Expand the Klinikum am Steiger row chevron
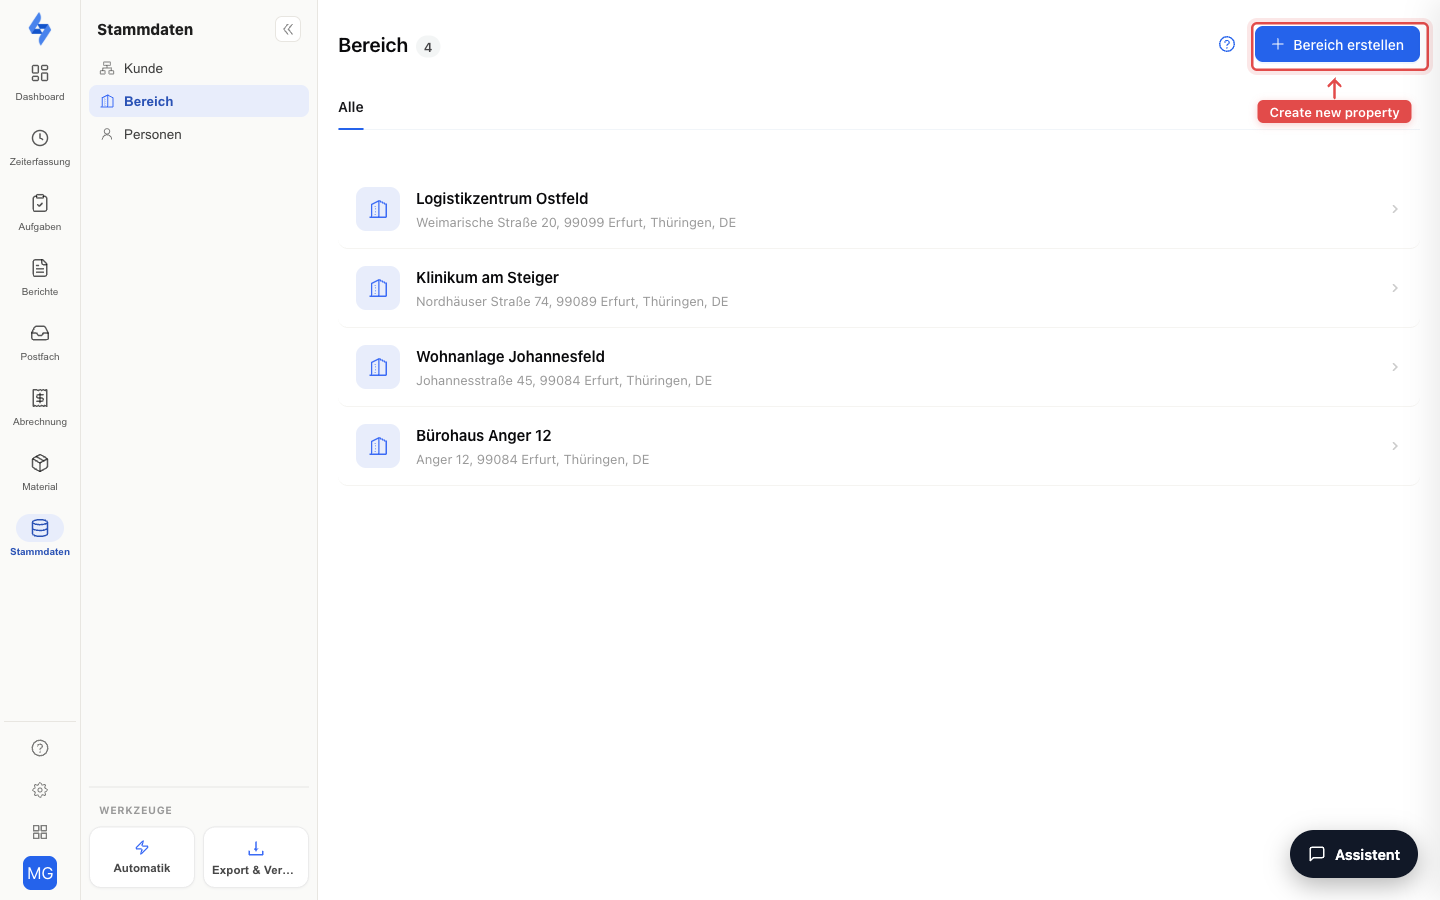Image resolution: width=1440 pixels, height=900 pixels. click(1395, 288)
